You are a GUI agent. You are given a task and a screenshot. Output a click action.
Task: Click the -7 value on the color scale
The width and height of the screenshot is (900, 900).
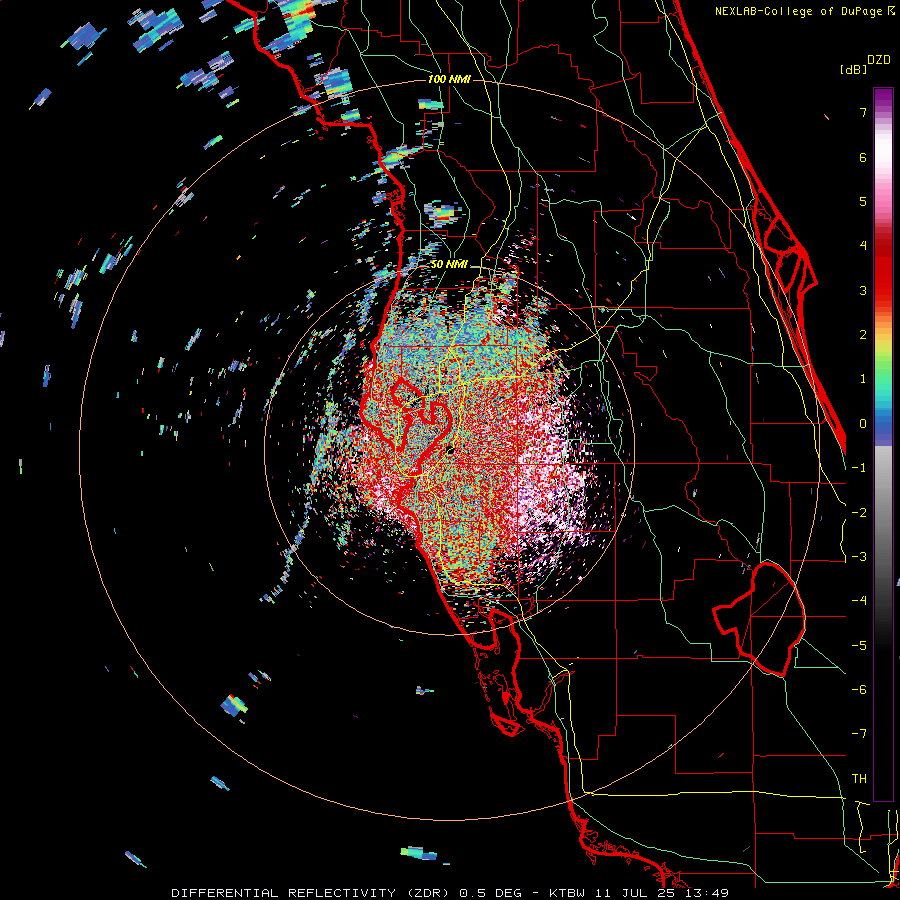859,734
